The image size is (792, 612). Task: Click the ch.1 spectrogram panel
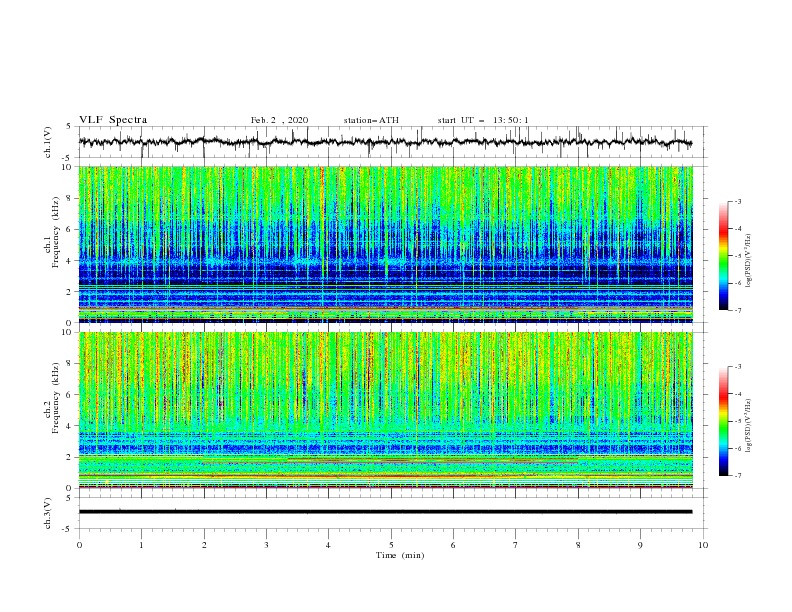click(x=385, y=244)
